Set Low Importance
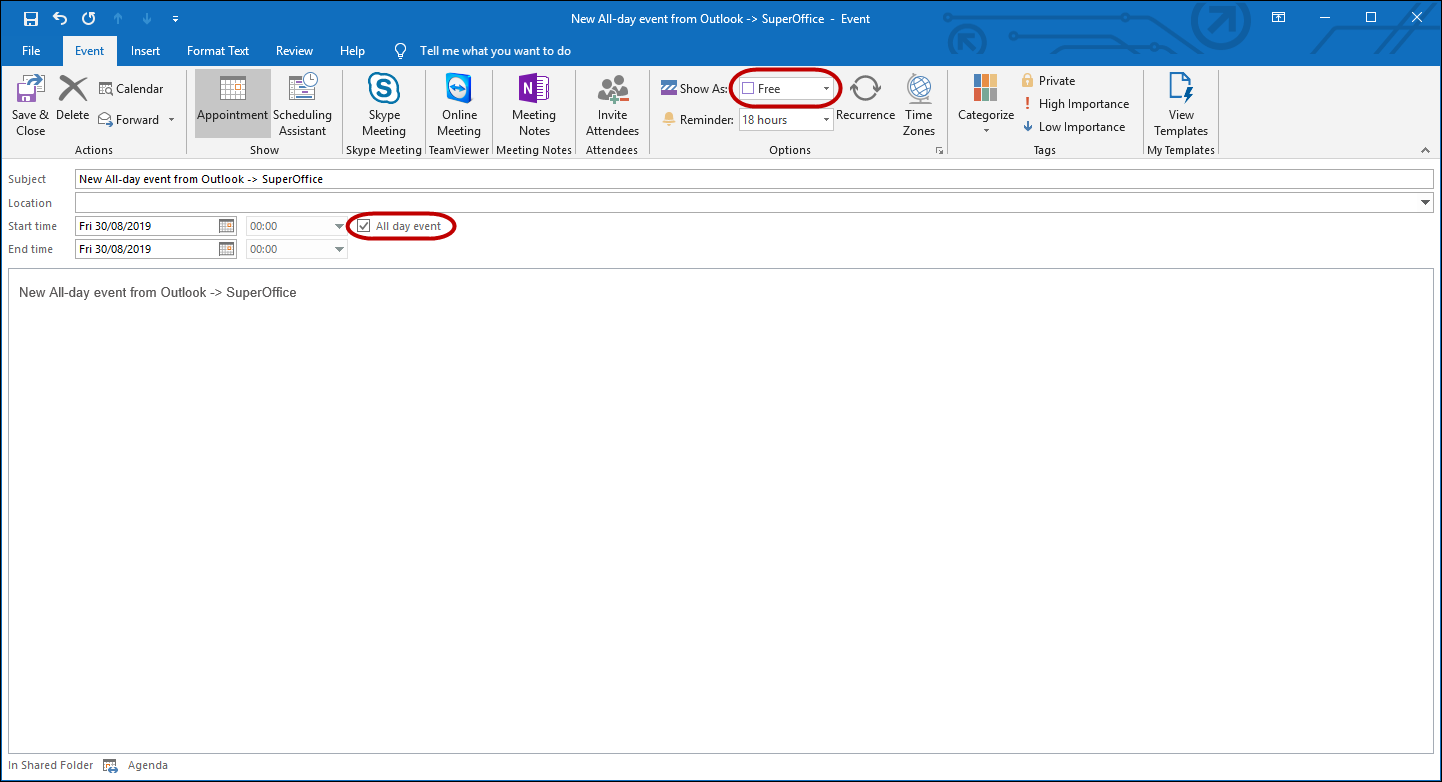This screenshot has height=782, width=1442. pos(1073,127)
